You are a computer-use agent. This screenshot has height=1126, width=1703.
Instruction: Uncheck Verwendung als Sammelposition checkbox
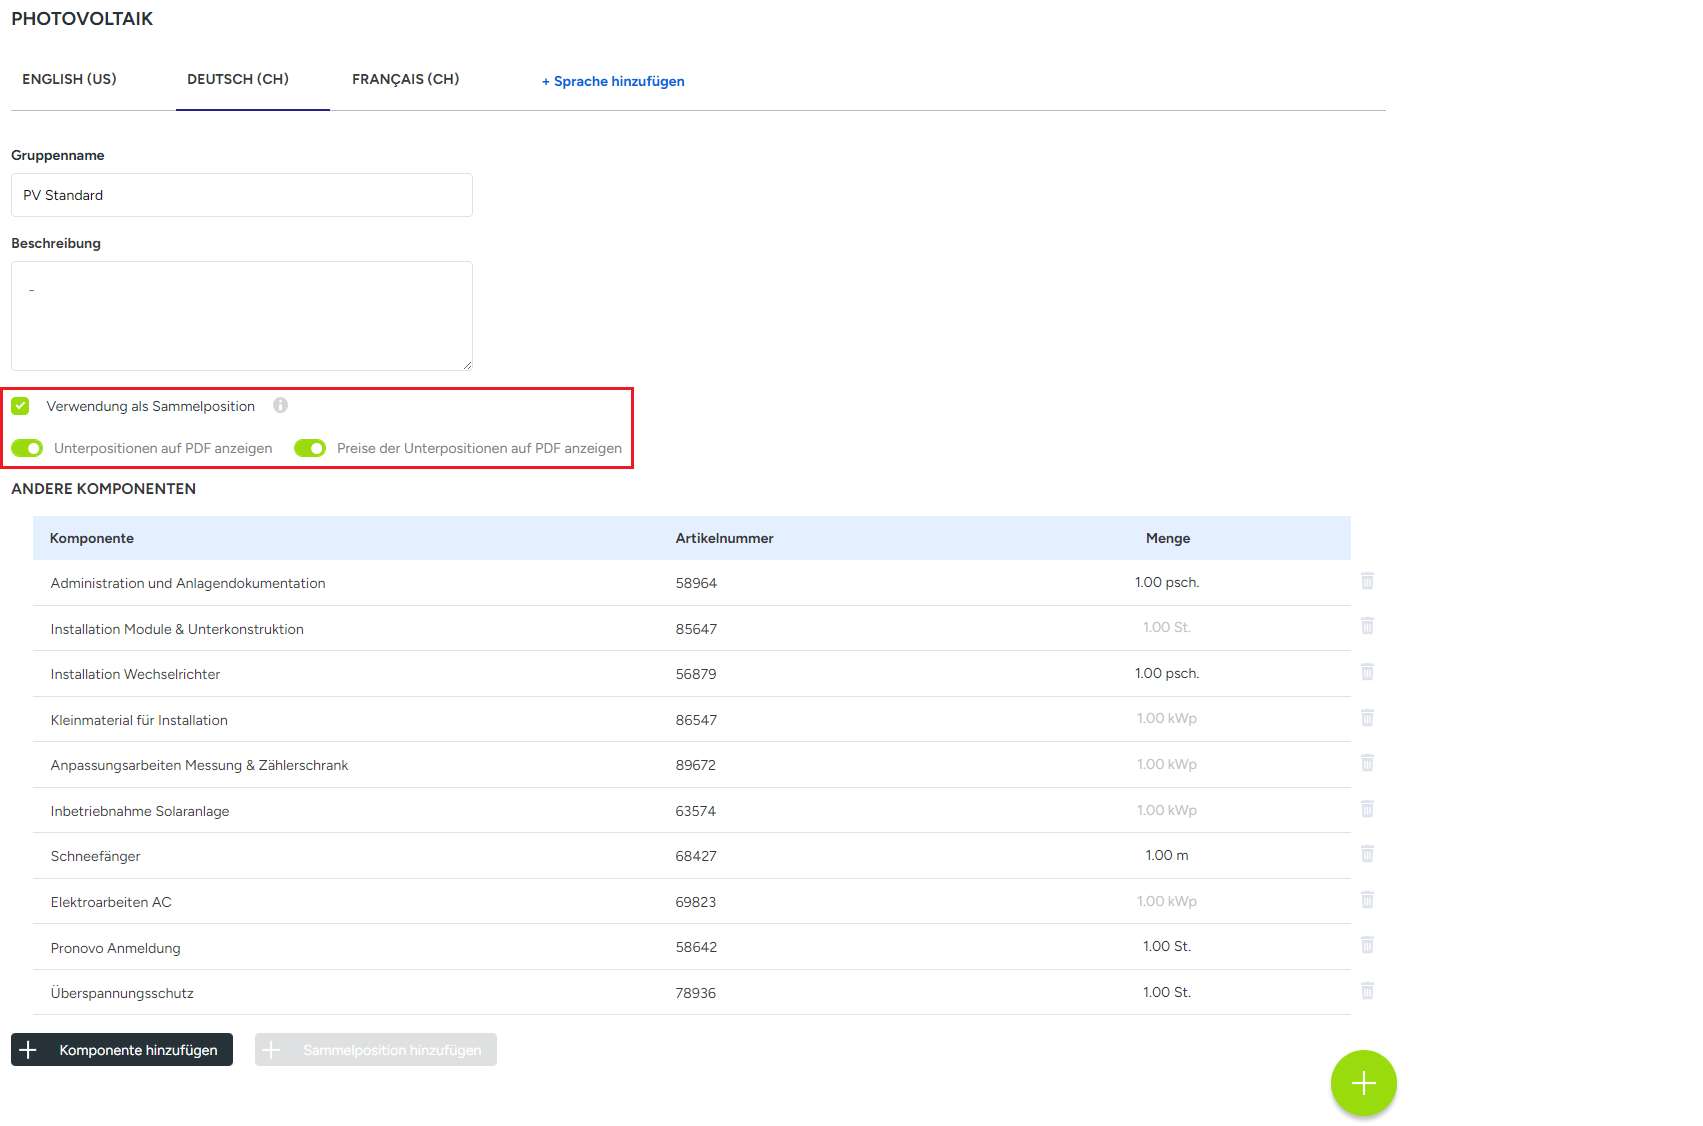pos(20,406)
